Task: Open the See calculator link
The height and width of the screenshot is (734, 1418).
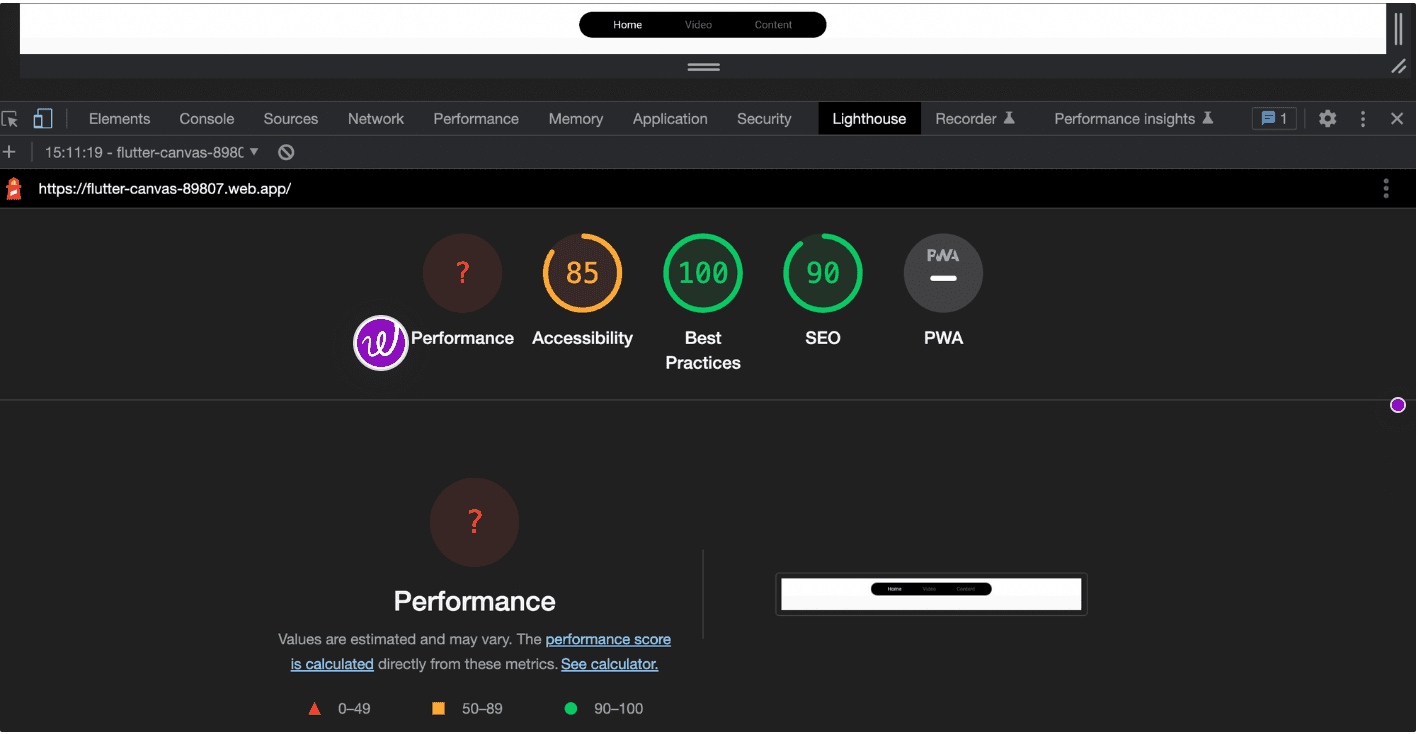Action: coord(609,663)
